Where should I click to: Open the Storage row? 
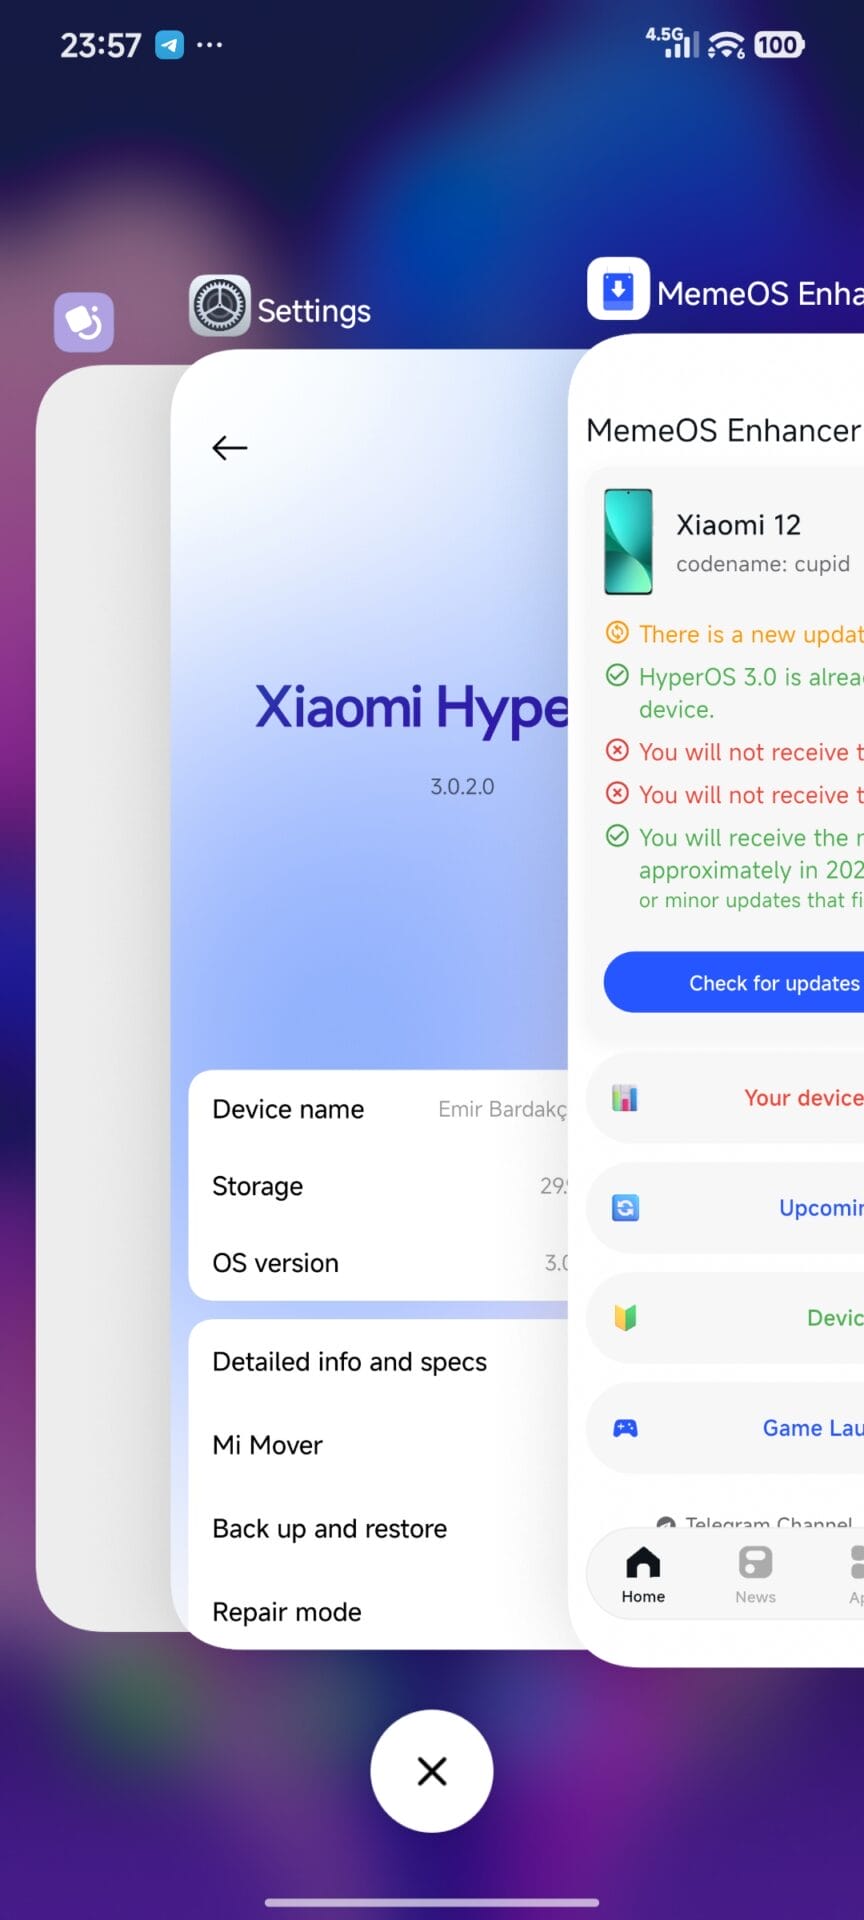click(x=380, y=1186)
